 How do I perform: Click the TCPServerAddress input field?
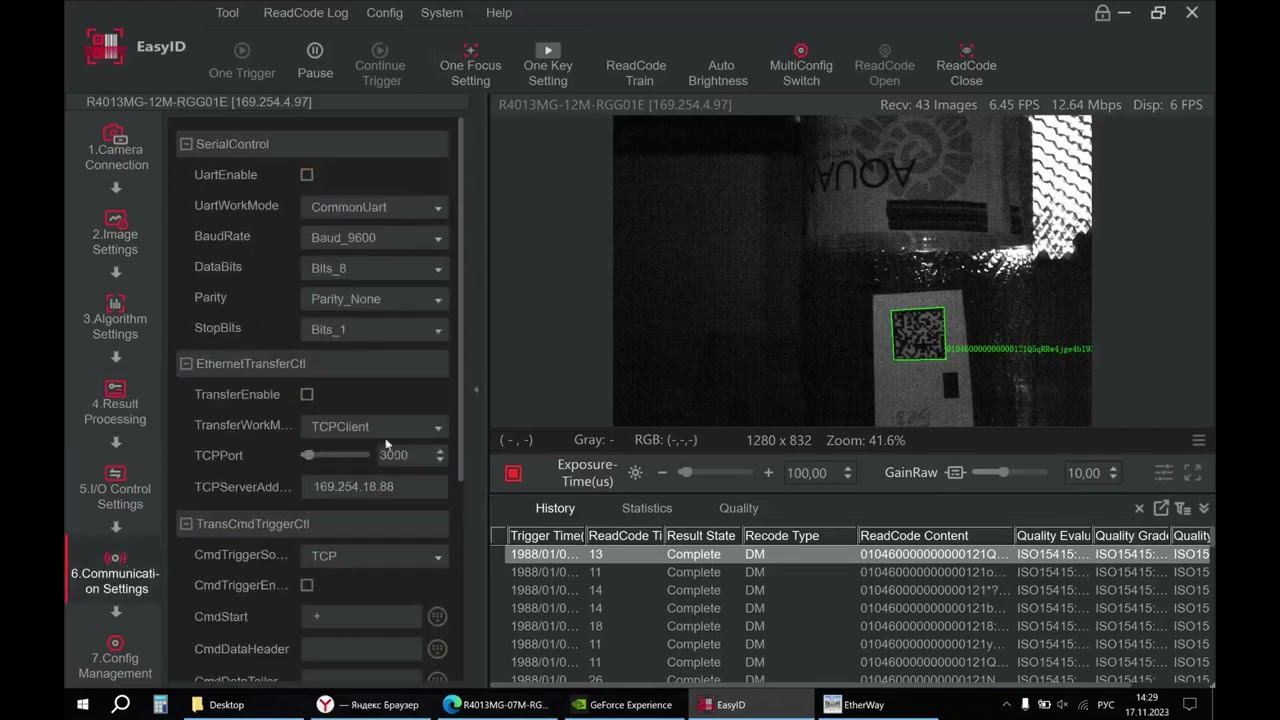pos(374,487)
